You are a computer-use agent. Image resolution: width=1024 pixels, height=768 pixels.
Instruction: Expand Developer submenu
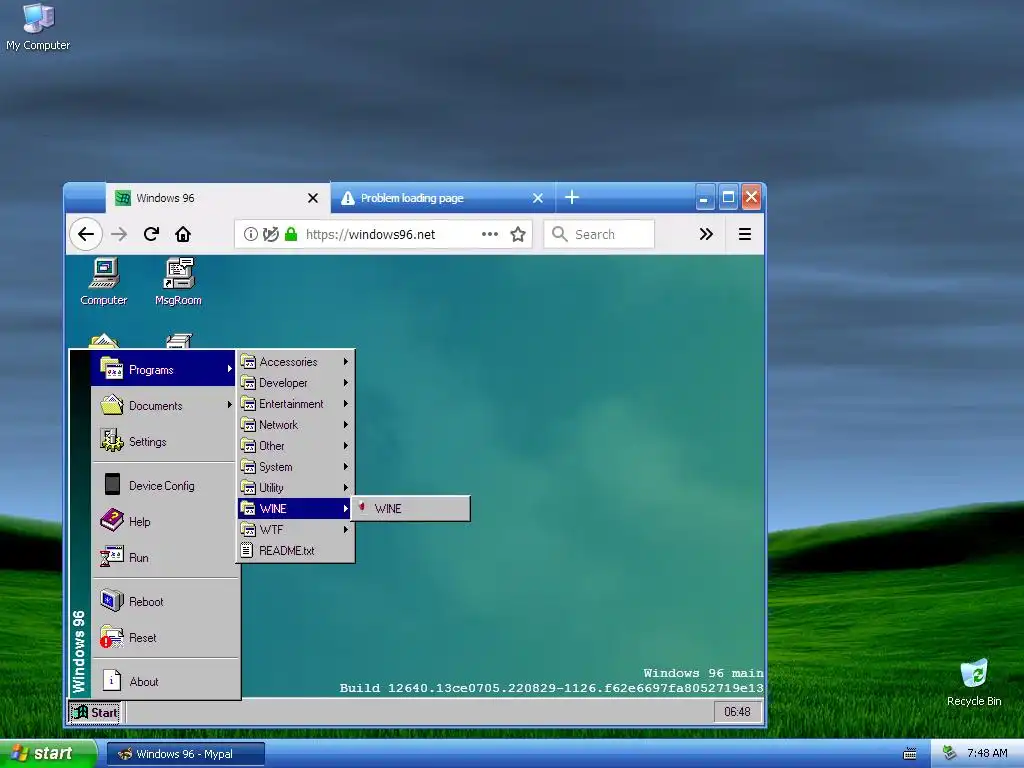[295, 382]
